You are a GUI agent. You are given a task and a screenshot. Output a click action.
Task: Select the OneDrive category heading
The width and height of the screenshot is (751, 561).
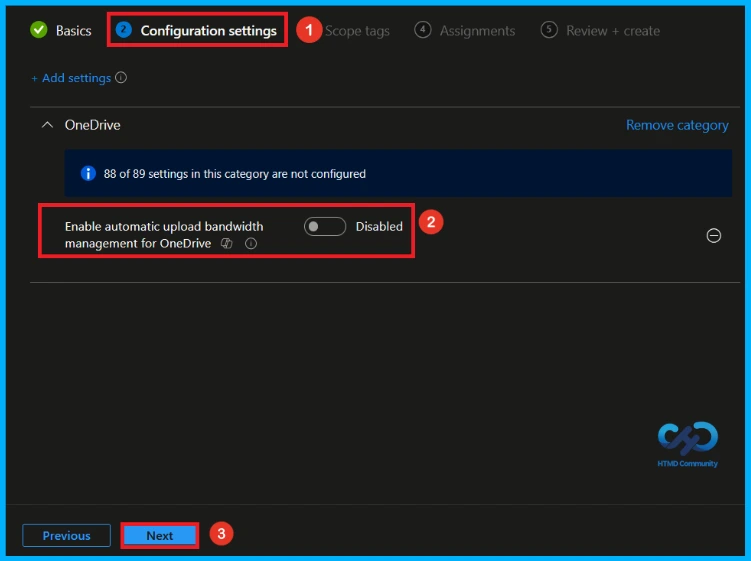[92, 125]
